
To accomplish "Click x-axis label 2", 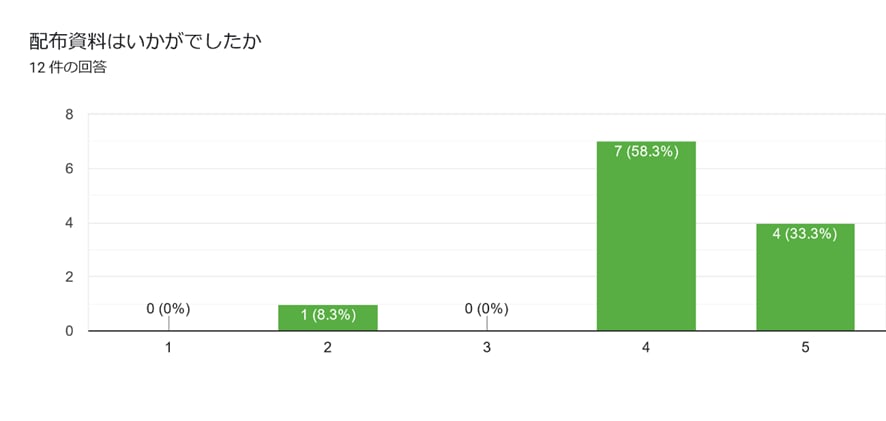I will pyautogui.click(x=328, y=349).
